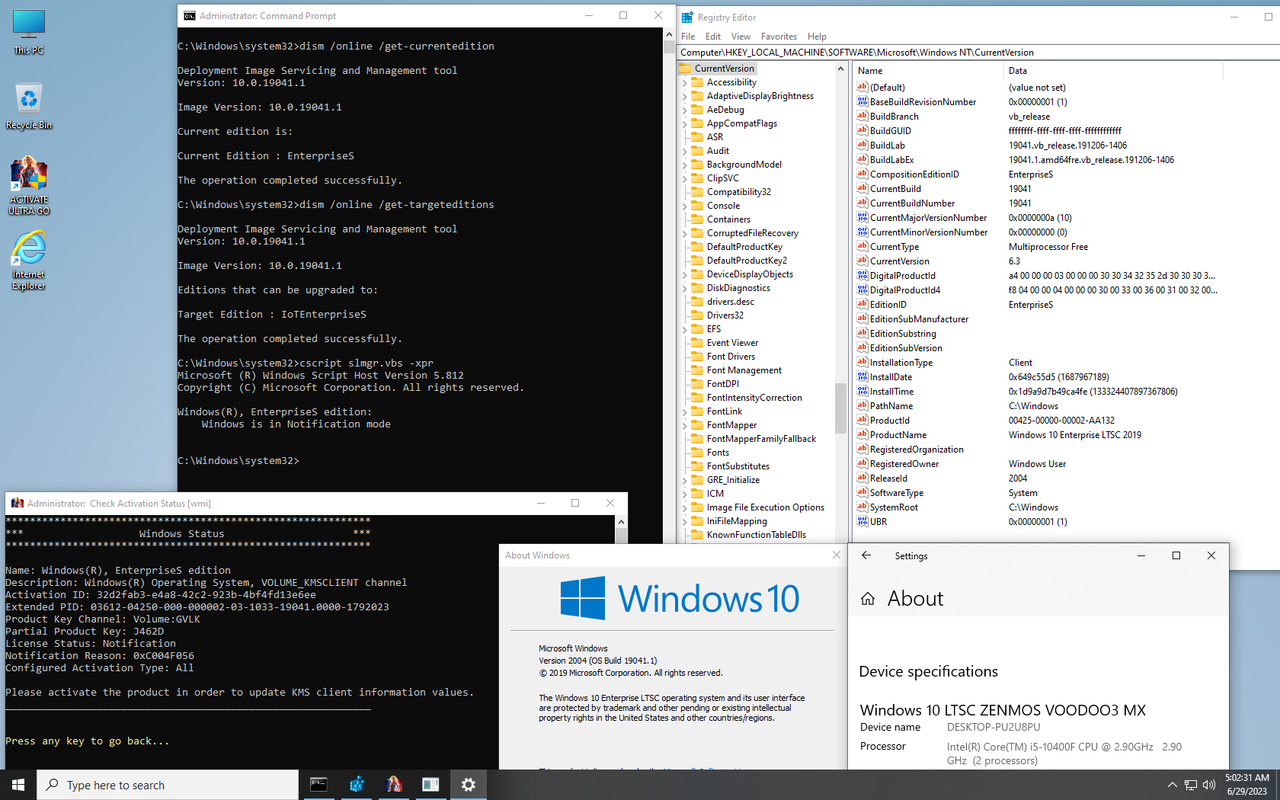Click the string icon beside ProductName value
The image size is (1280, 800).
tap(862, 435)
